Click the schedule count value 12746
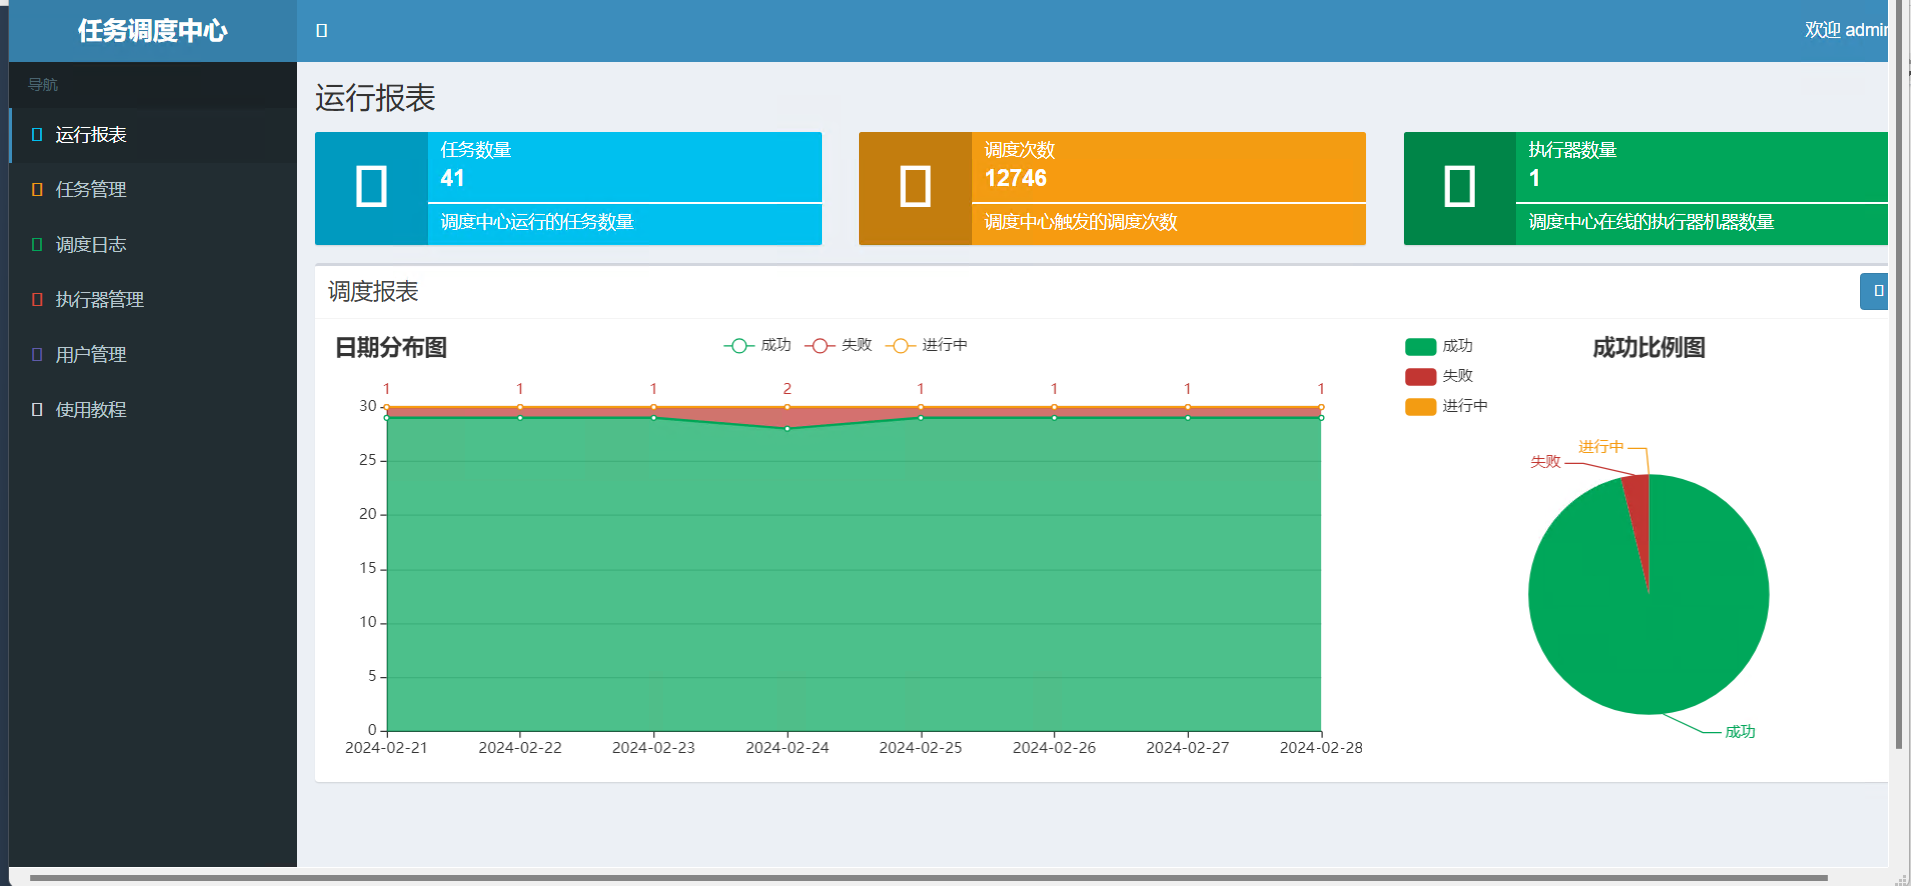The image size is (1911, 886). [1016, 179]
